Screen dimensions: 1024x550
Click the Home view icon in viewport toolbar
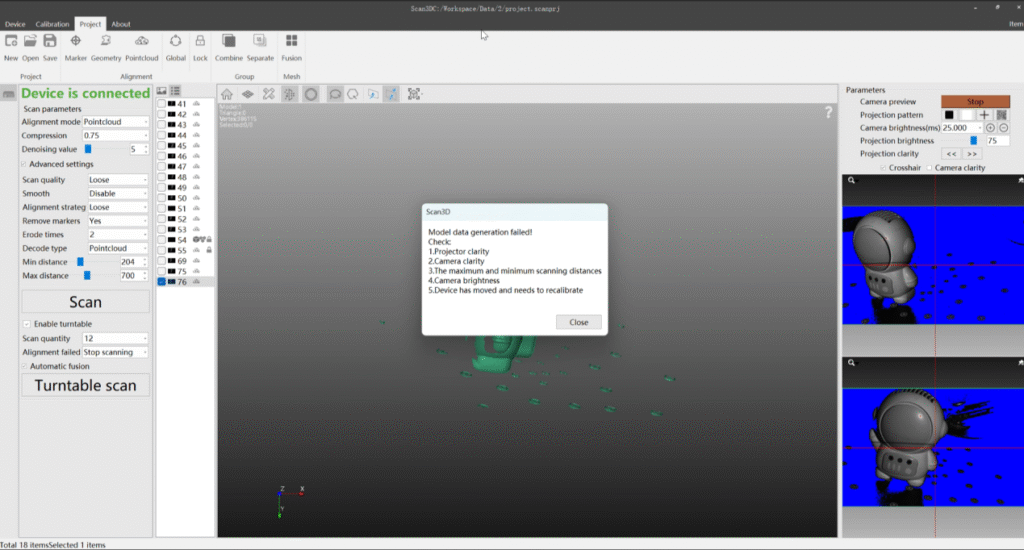point(227,94)
